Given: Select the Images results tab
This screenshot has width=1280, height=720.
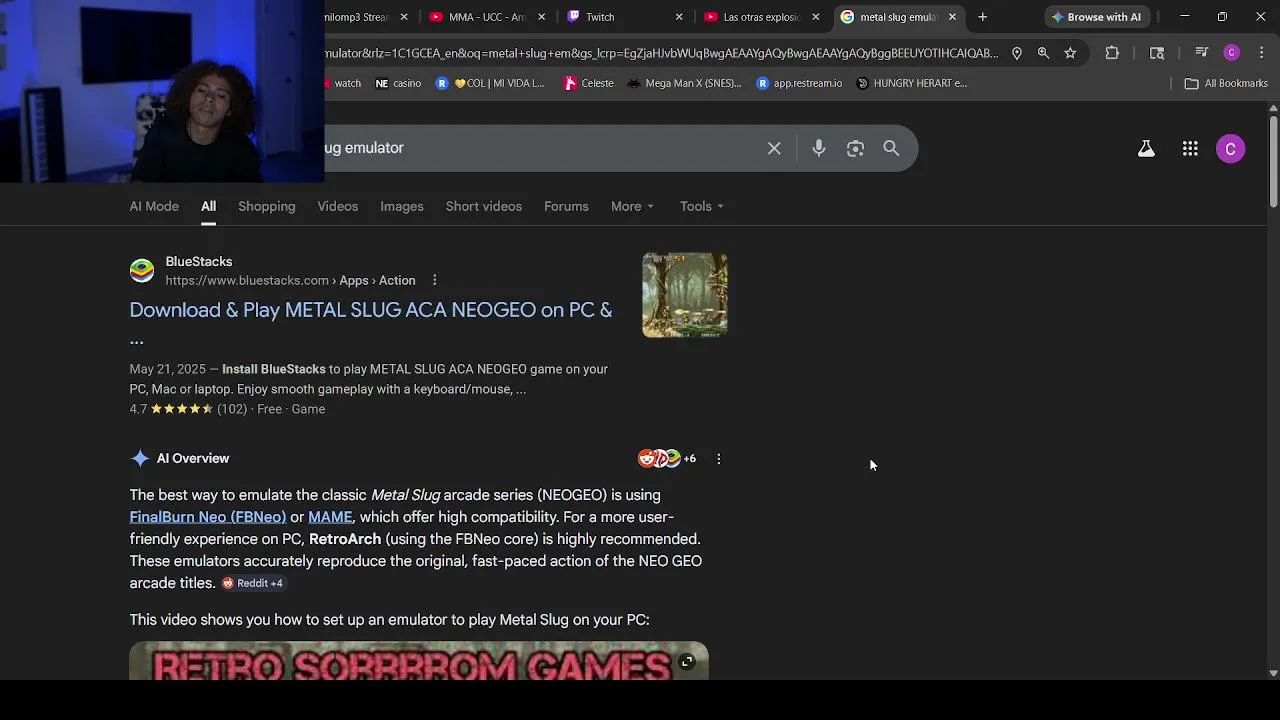Looking at the screenshot, I should [x=402, y=206].
